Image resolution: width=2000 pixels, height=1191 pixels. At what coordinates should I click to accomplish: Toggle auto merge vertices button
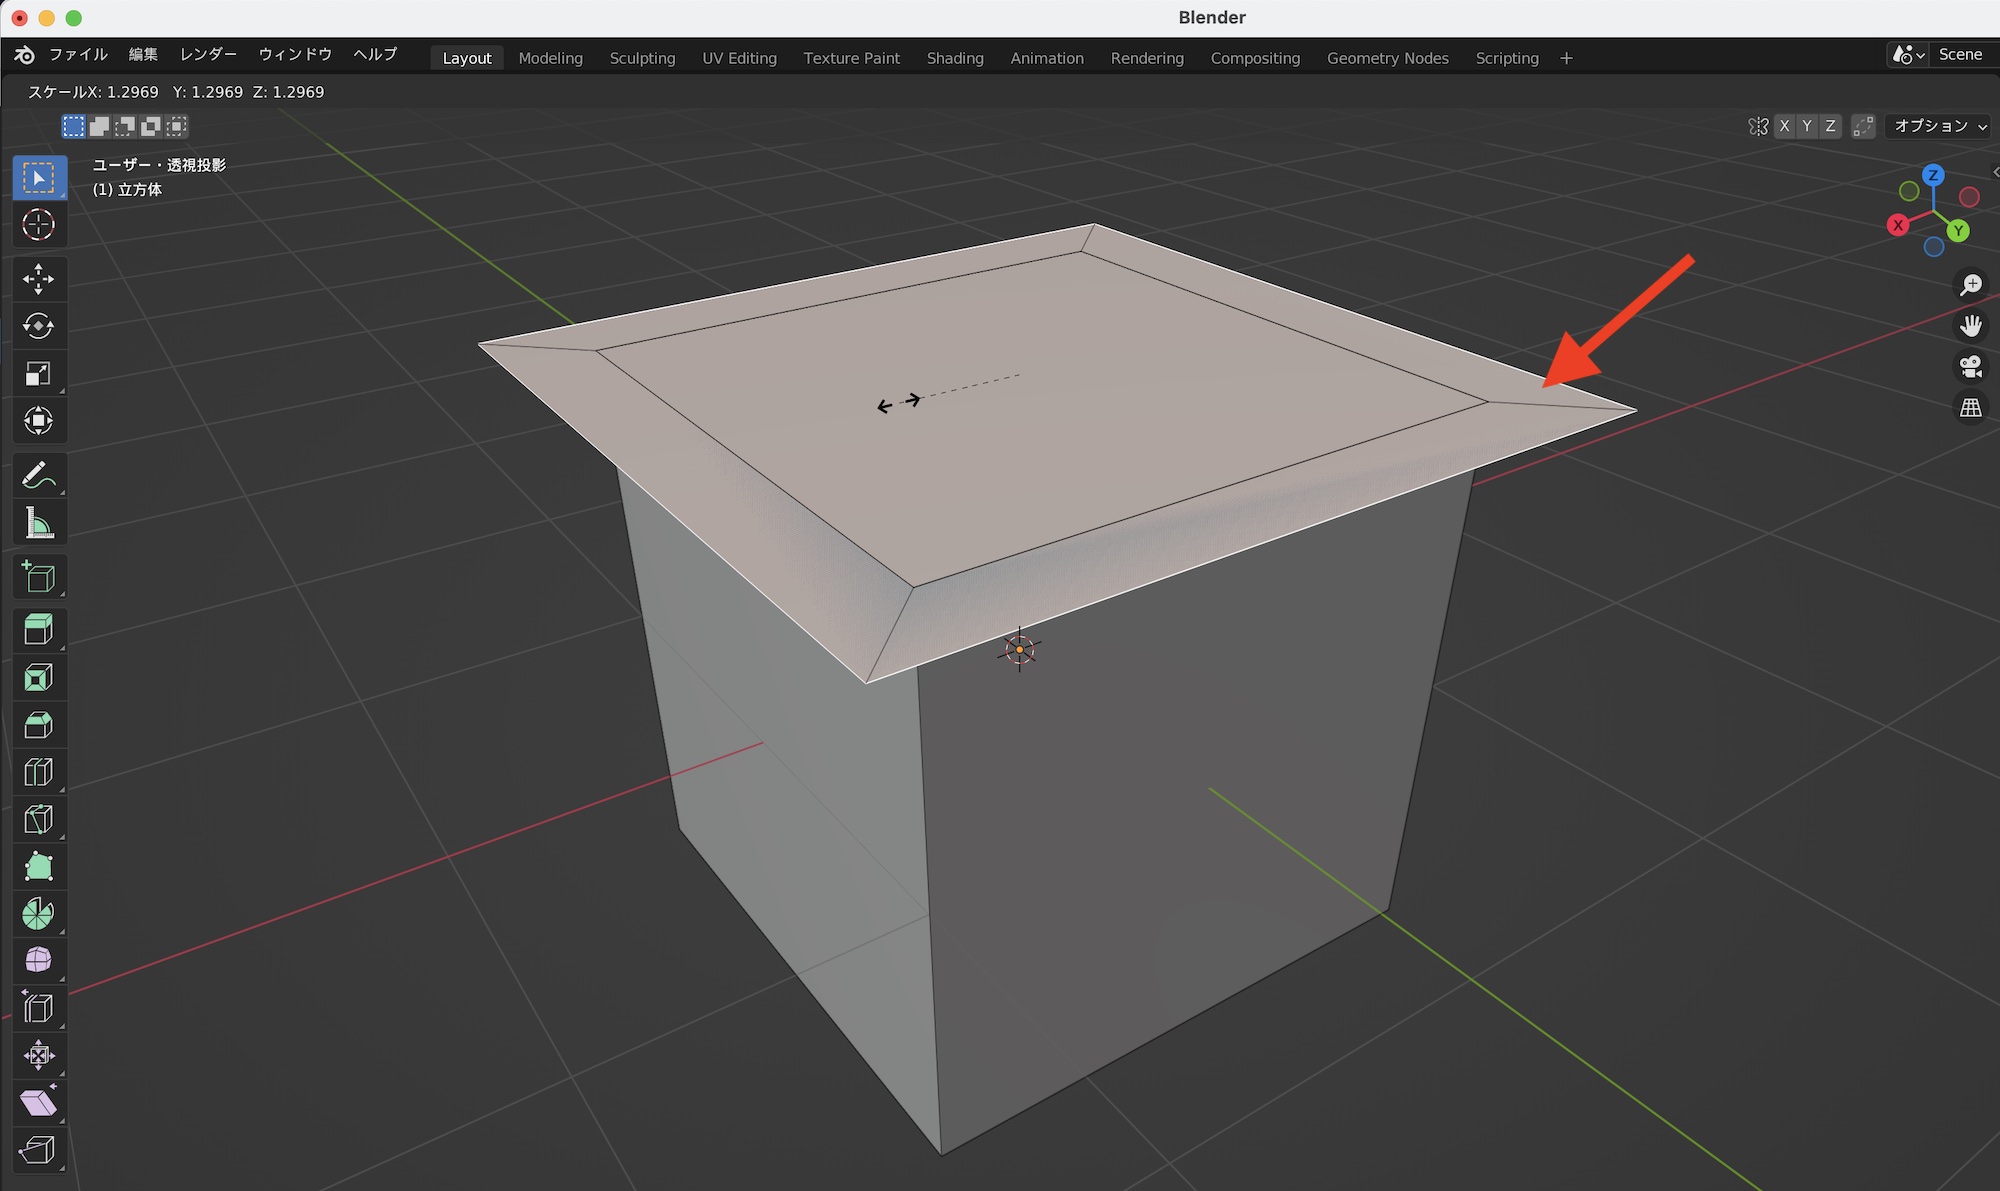(x=1862, y=126)
